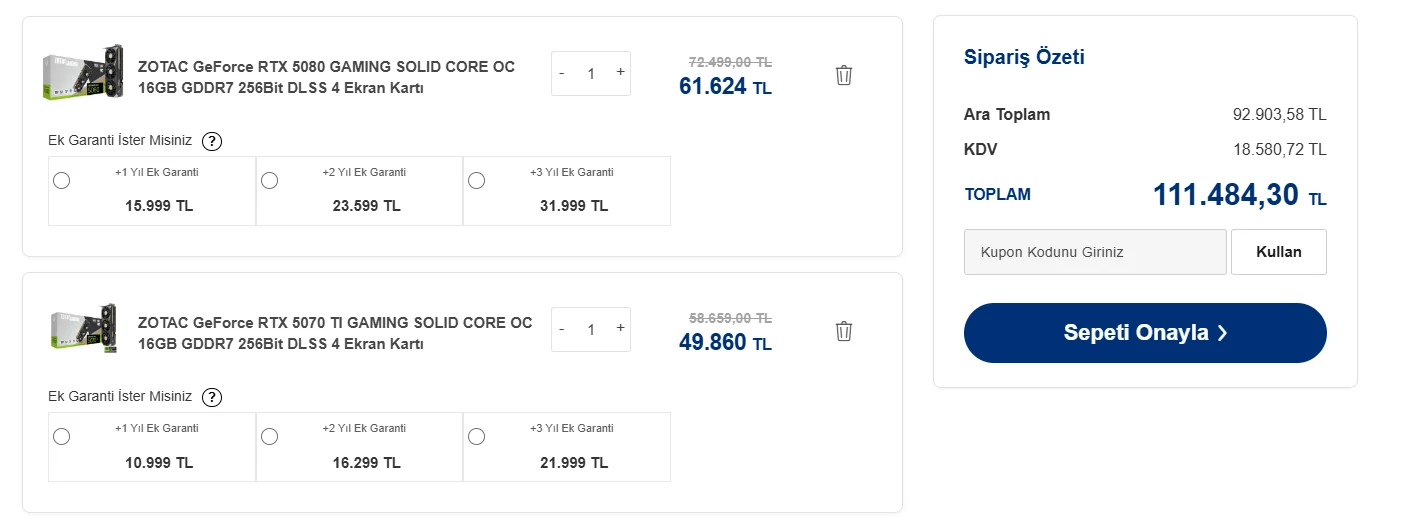Decrease RTX 5070 Ti quantity with minus
The image size is (1422, 524).
click(x=562, y=329)
